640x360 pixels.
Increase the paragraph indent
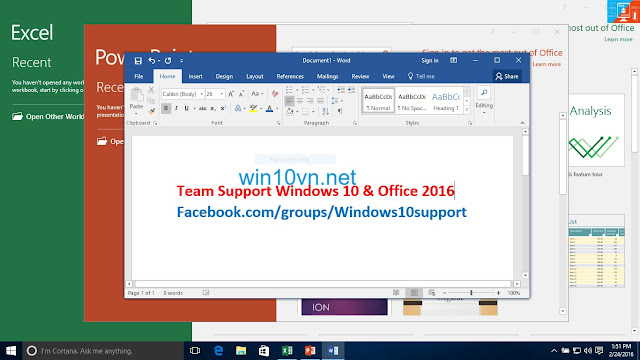click(x=351, y=90)
